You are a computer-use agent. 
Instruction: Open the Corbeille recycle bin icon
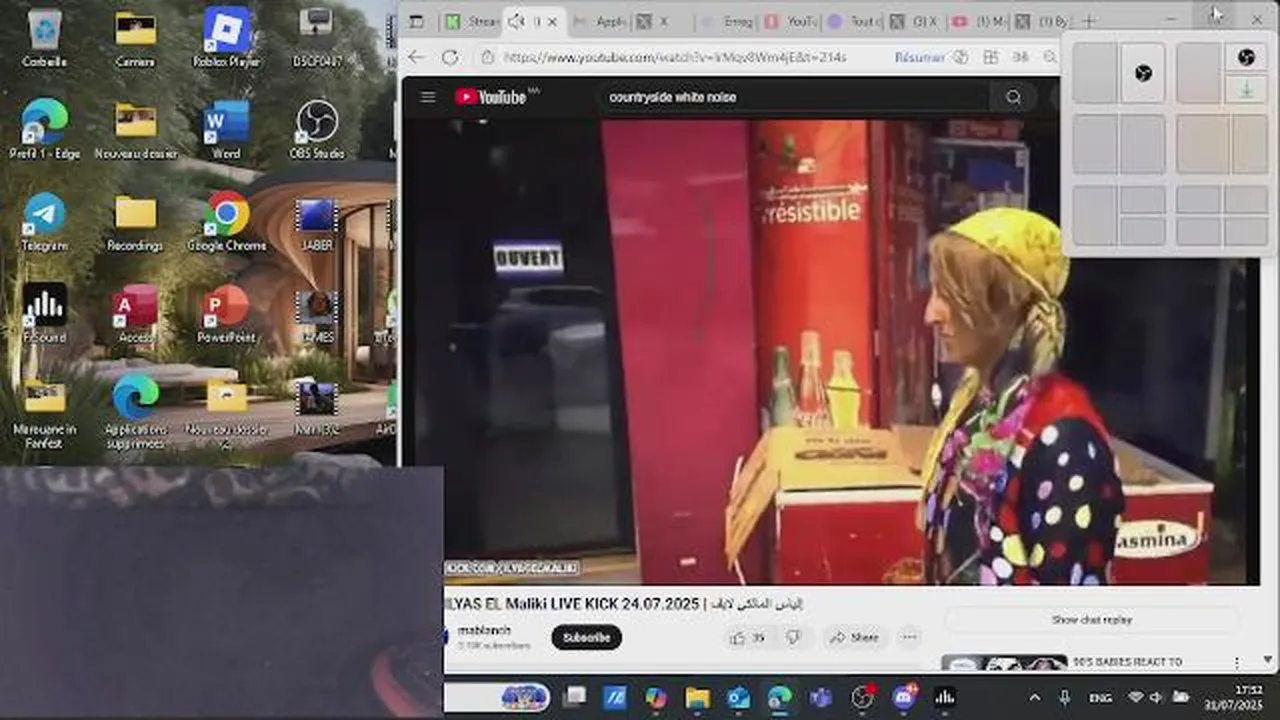click(44, 38)
